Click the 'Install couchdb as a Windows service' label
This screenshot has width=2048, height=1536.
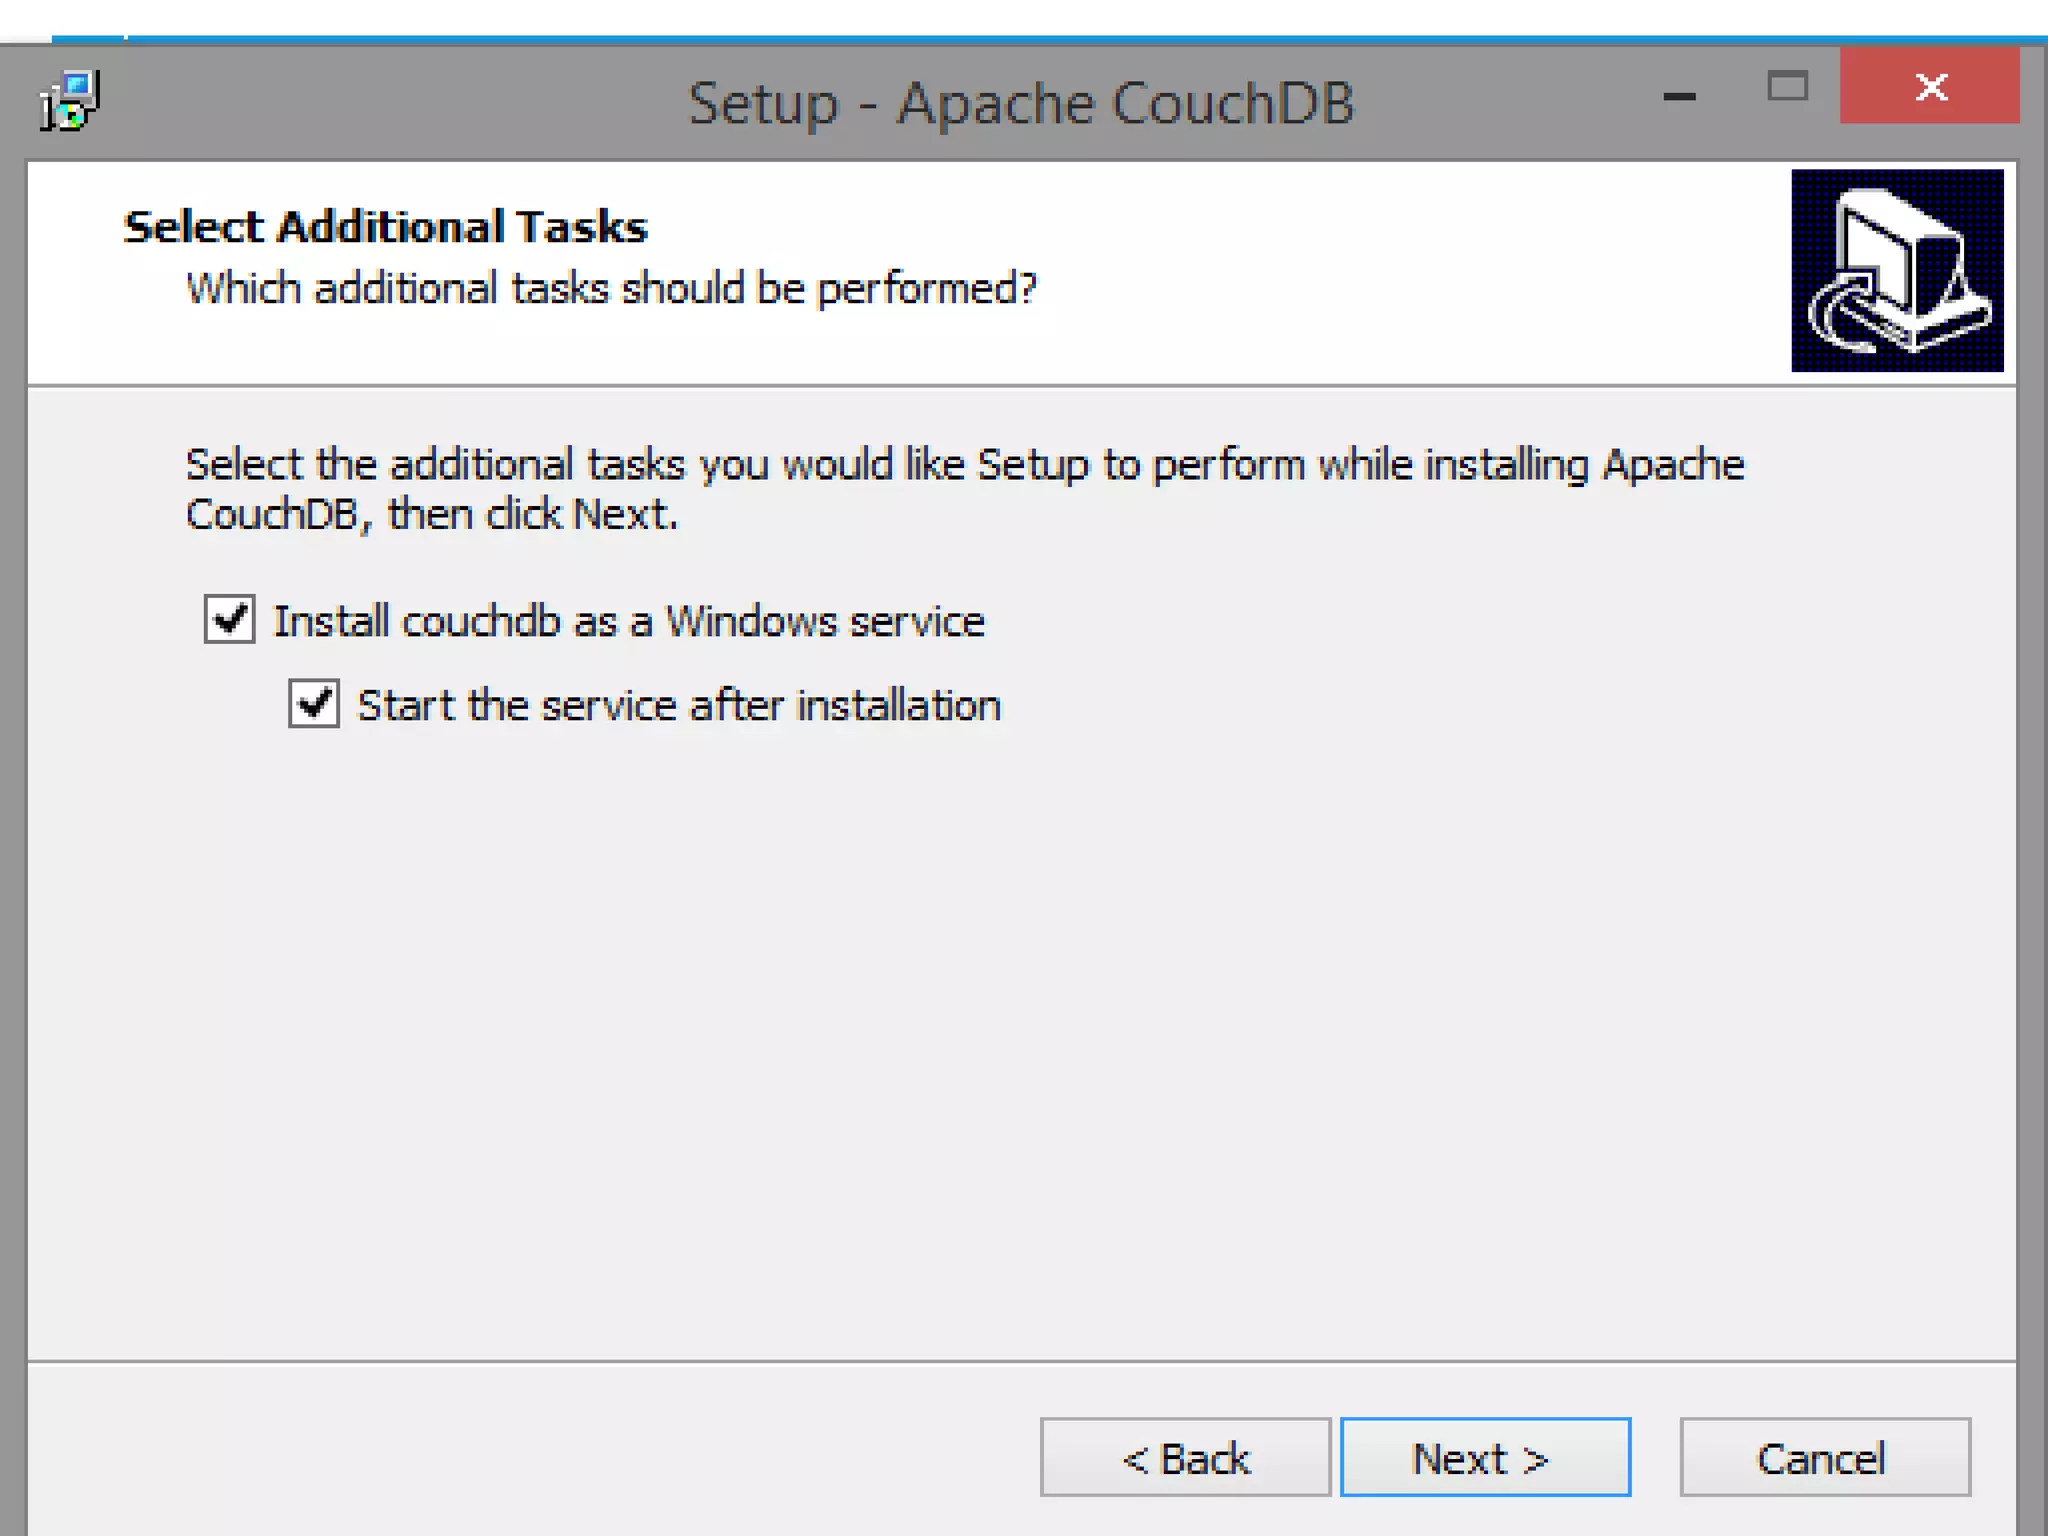[629, 622]
